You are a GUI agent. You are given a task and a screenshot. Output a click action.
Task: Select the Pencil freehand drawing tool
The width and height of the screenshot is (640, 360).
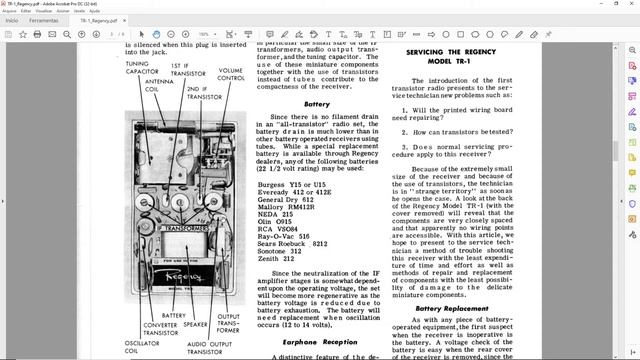[519, 35]
